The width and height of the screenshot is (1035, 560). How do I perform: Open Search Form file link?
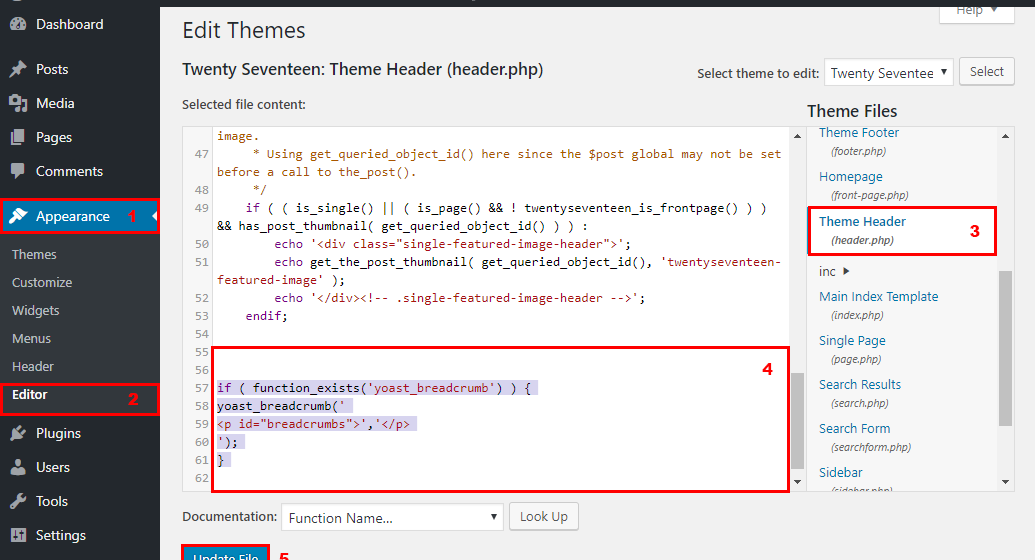[854, 429]
